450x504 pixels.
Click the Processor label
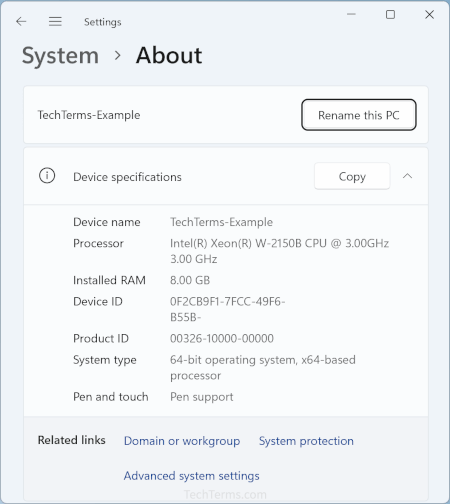(x=98, y=243)
